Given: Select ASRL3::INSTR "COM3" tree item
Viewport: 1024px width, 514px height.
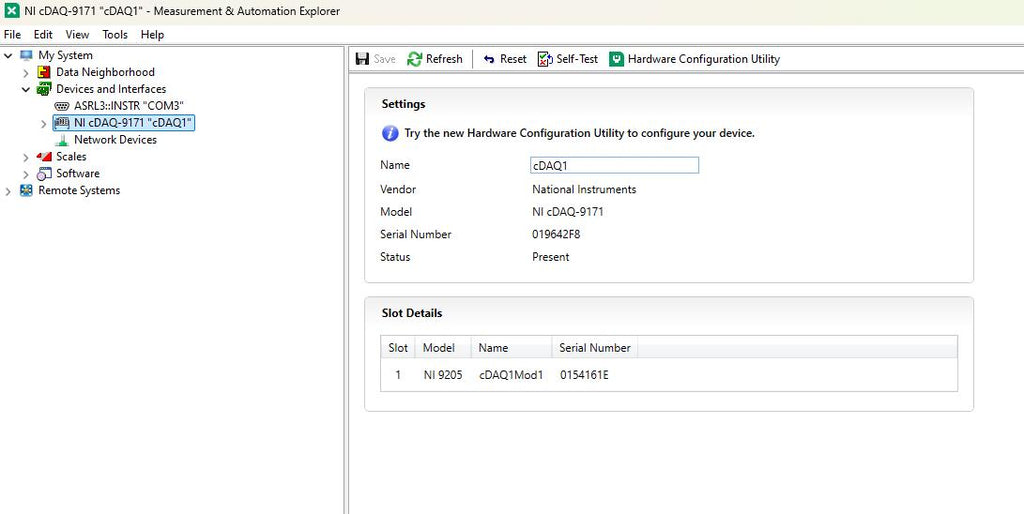Looking at the screenshot, I should coord(129,106).
